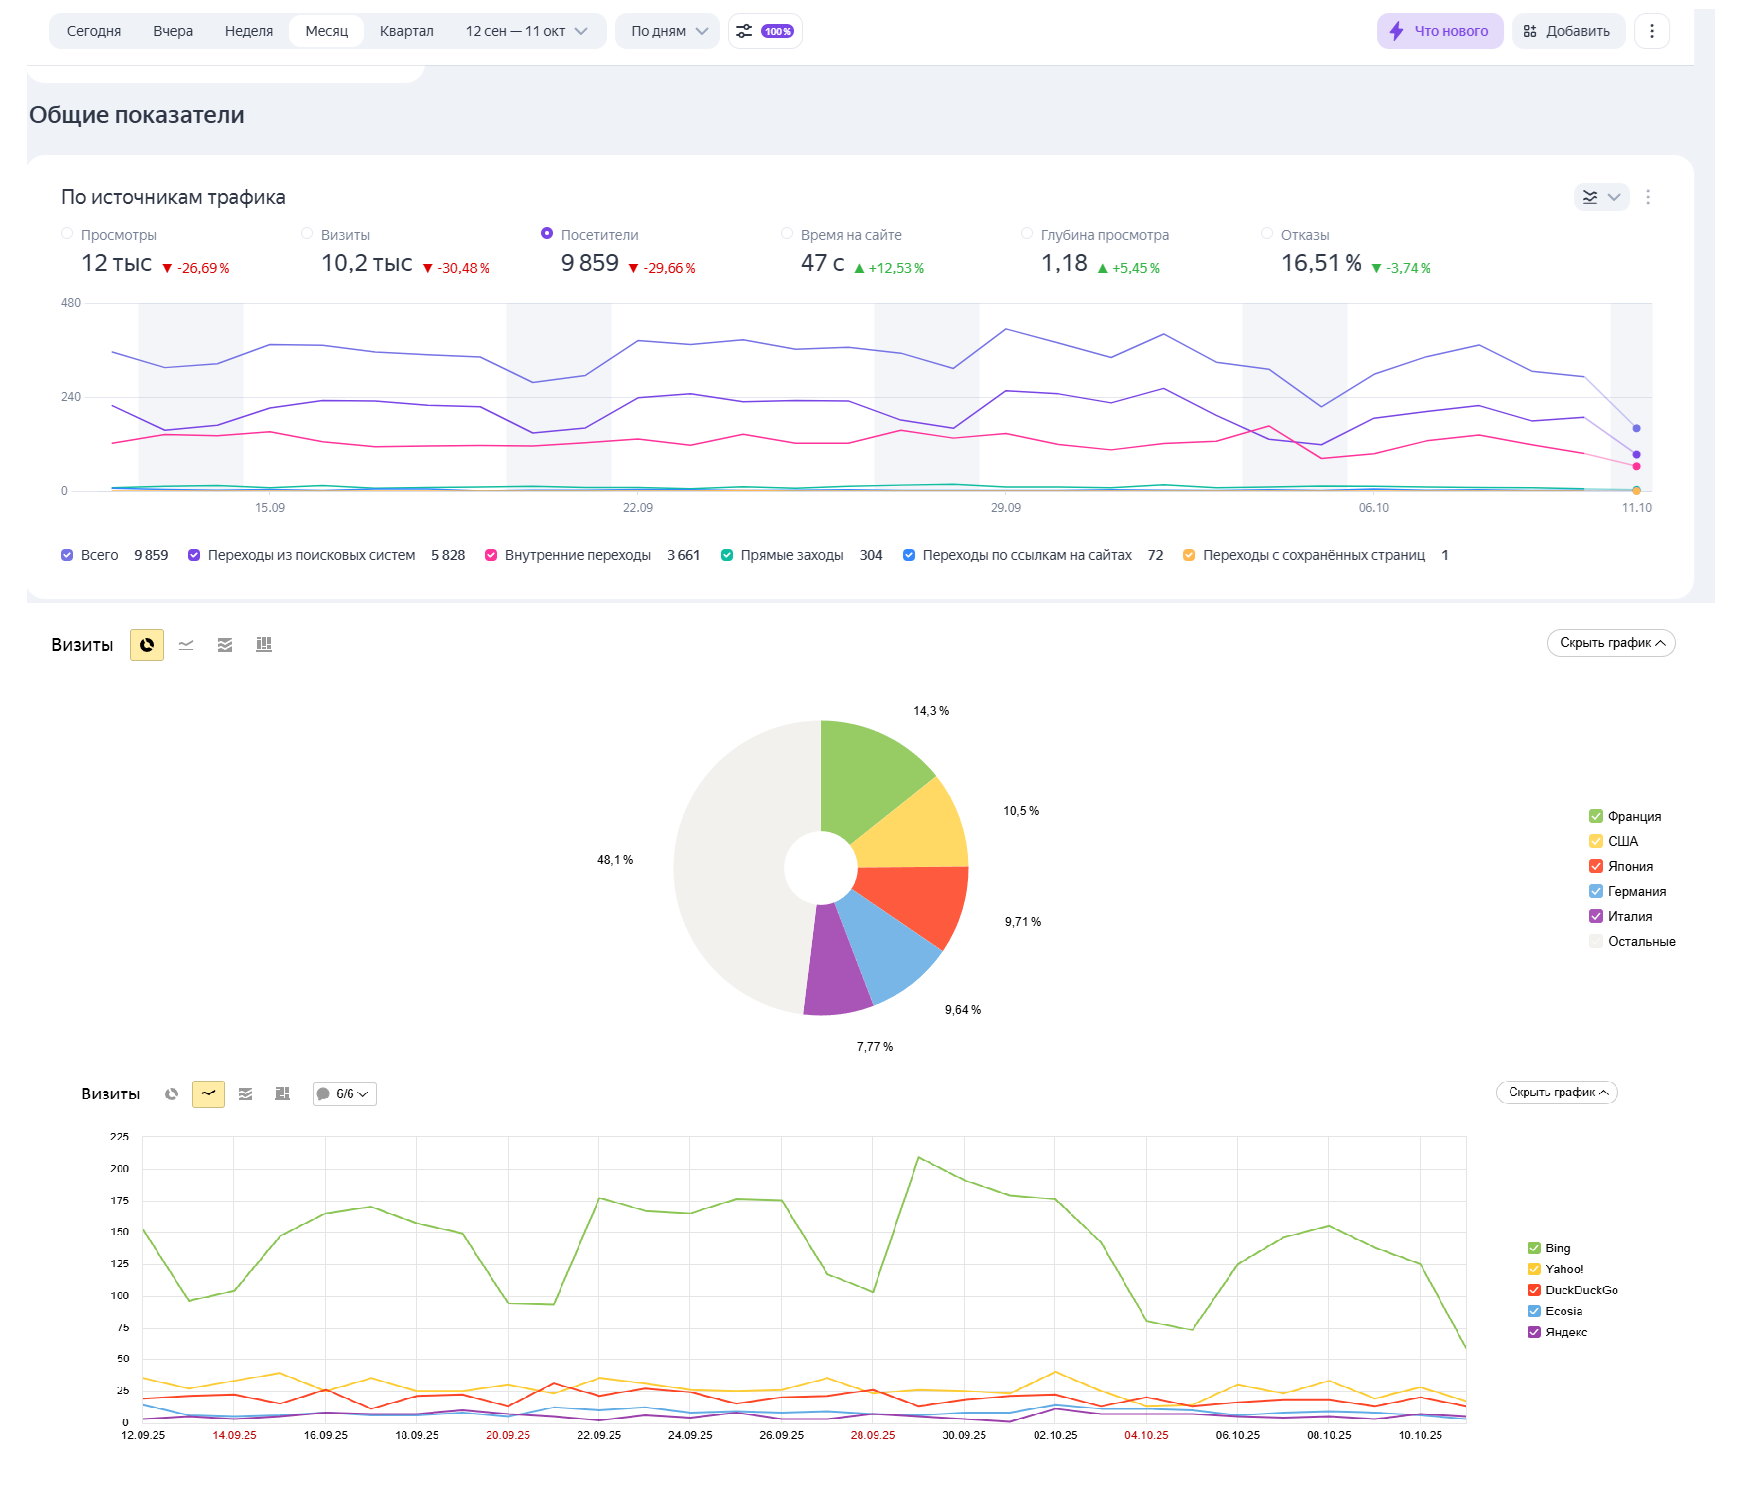Expand the По дням grouping dropdown
This screenshot has height=1488, width=1739.
pos(668,31)
